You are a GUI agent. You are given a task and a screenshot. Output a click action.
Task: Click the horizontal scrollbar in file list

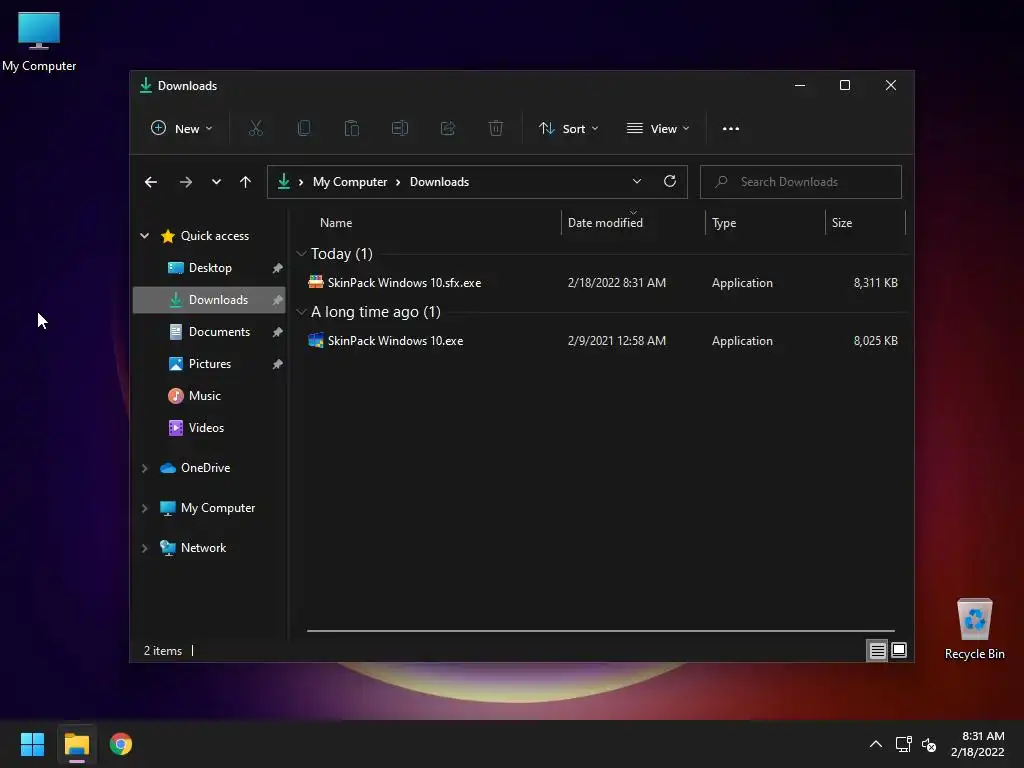coord(600,631)
